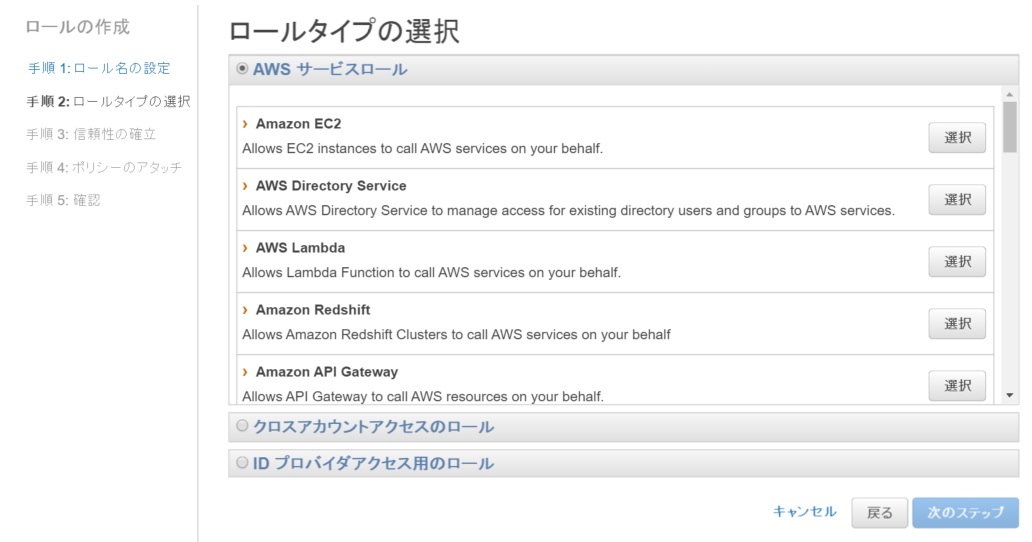This screenshot has width=1032, height=542.
Task: Click 選択 button for Amazon API Gateway
Action: pyautogui.click(x=957, y=385)
